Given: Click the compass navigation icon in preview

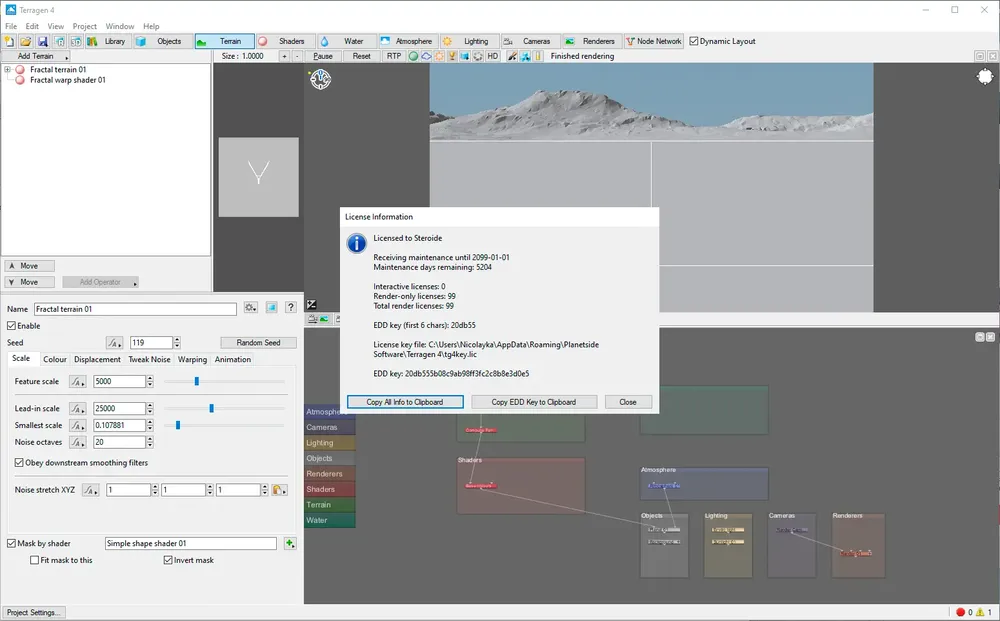Looking at the screenshot, I should click(x=320, y=79).
